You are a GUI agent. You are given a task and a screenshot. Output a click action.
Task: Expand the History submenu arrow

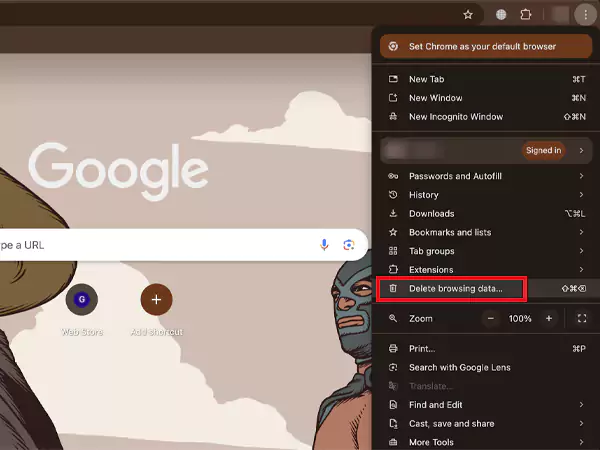pyautogui.click(x=581, y=195)
